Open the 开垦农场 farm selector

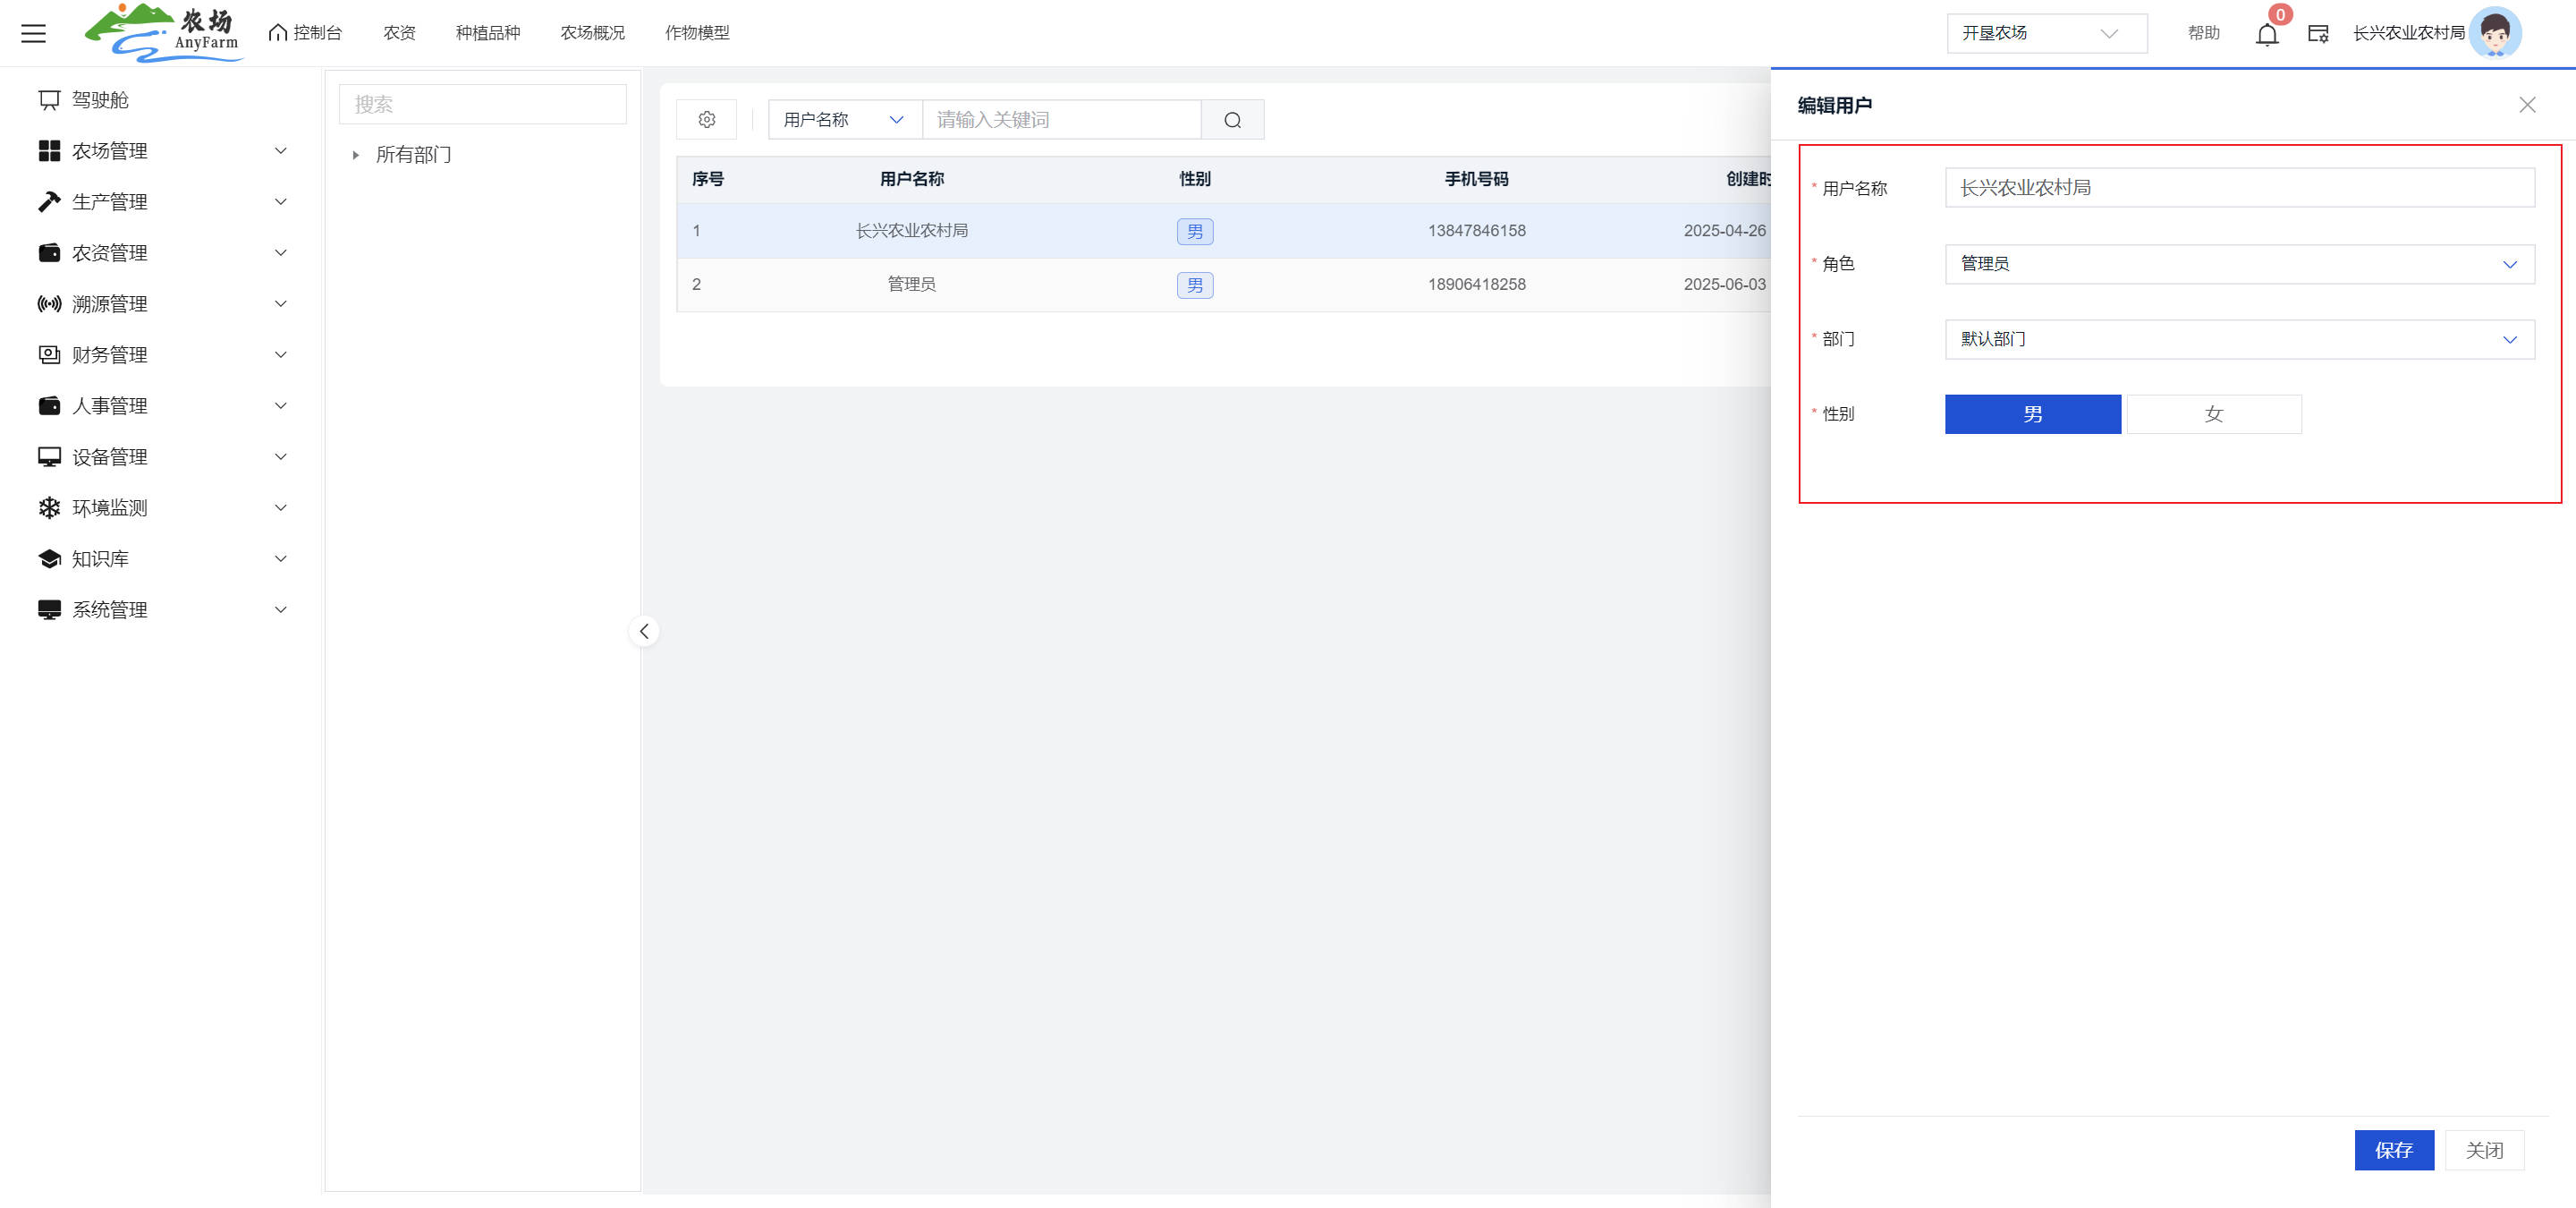click(2045, 34)
